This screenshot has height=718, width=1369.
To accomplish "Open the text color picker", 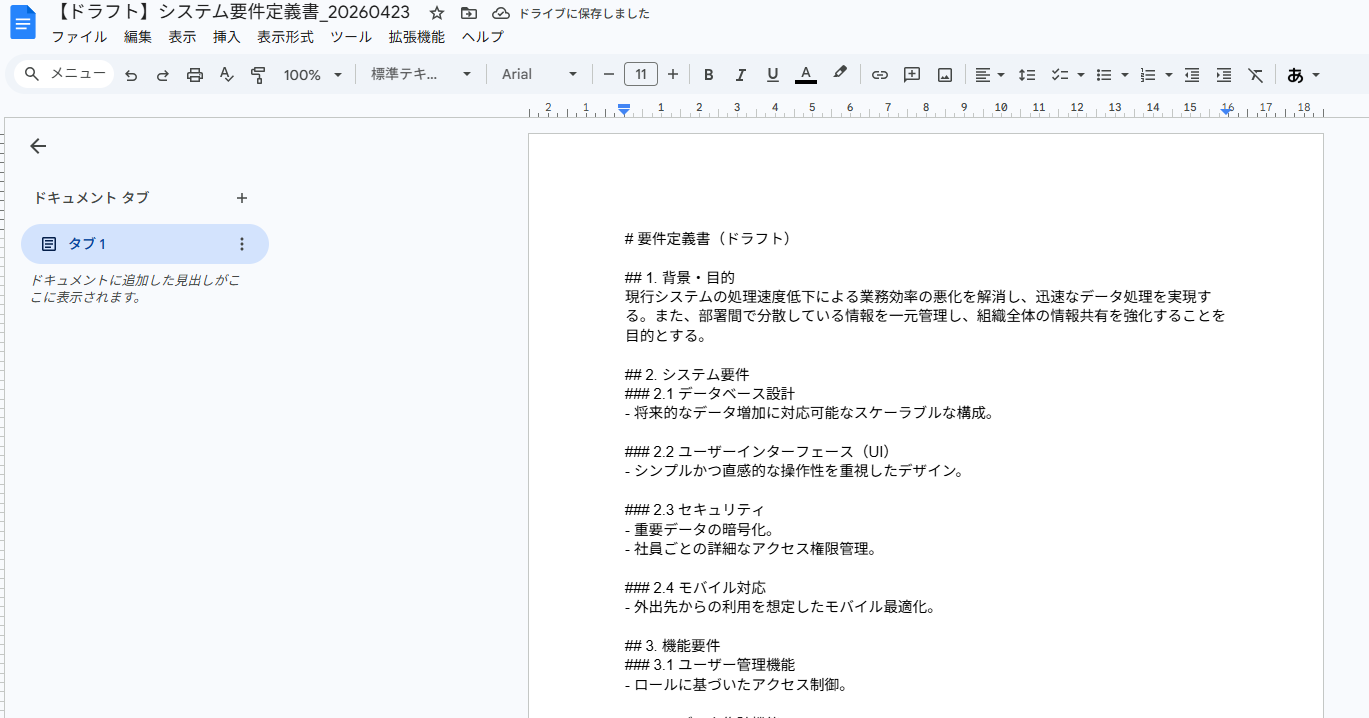I will [806, 75].
